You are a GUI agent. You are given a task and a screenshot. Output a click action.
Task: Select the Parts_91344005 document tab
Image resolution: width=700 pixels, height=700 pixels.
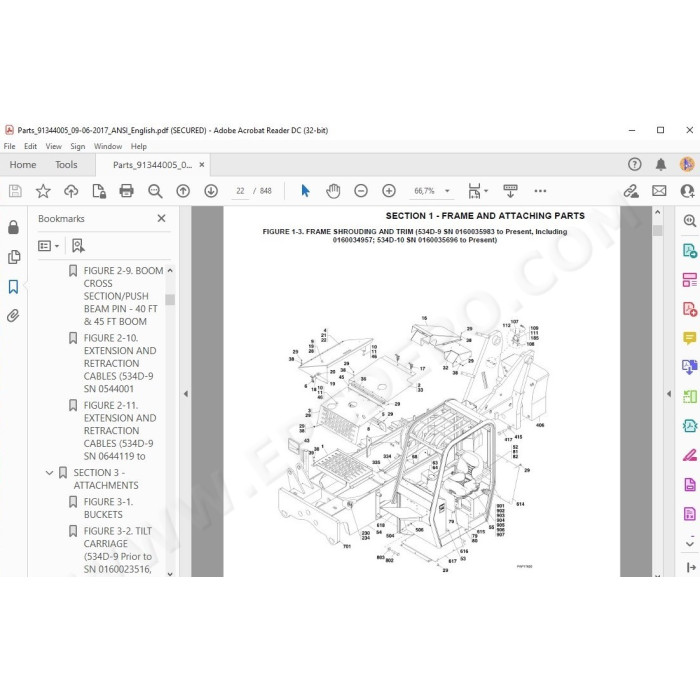point(152,165)
